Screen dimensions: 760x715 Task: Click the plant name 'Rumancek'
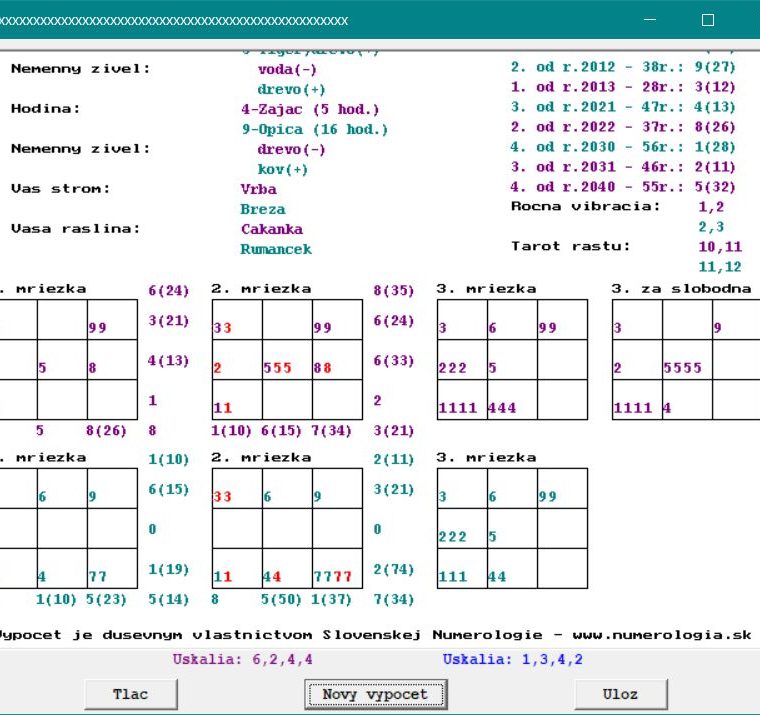tap(276, 249)
